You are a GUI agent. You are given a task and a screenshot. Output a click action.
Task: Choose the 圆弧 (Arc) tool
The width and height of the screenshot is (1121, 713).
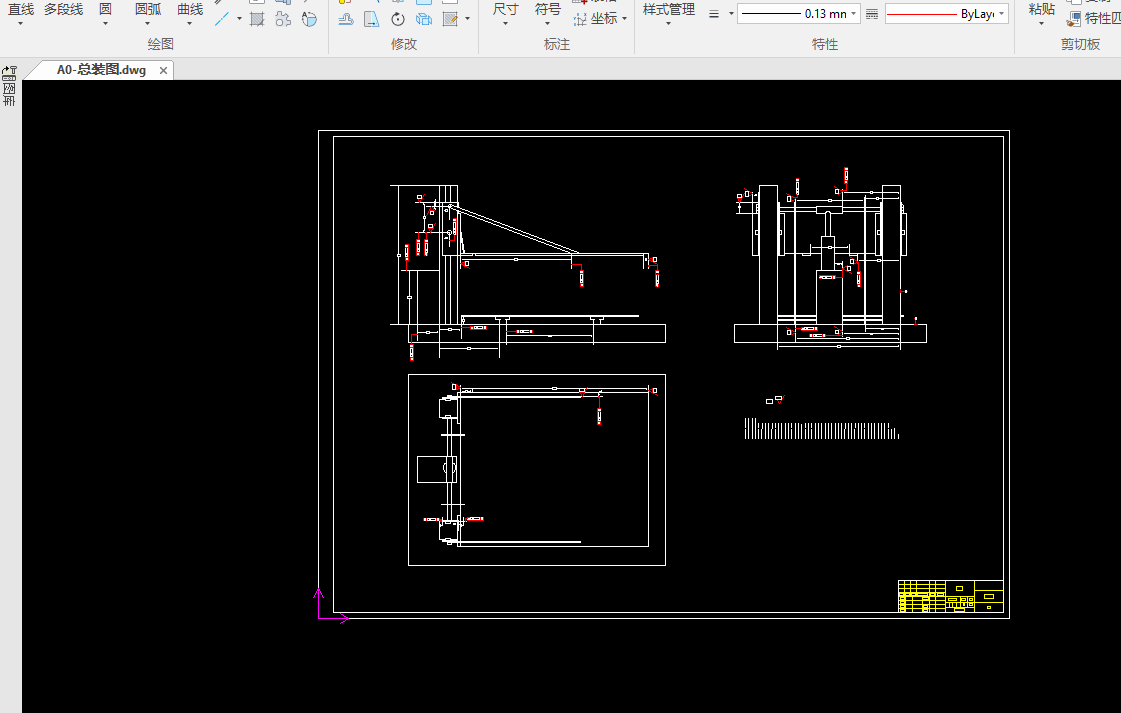pyautogui.click(x=147, y=9)
